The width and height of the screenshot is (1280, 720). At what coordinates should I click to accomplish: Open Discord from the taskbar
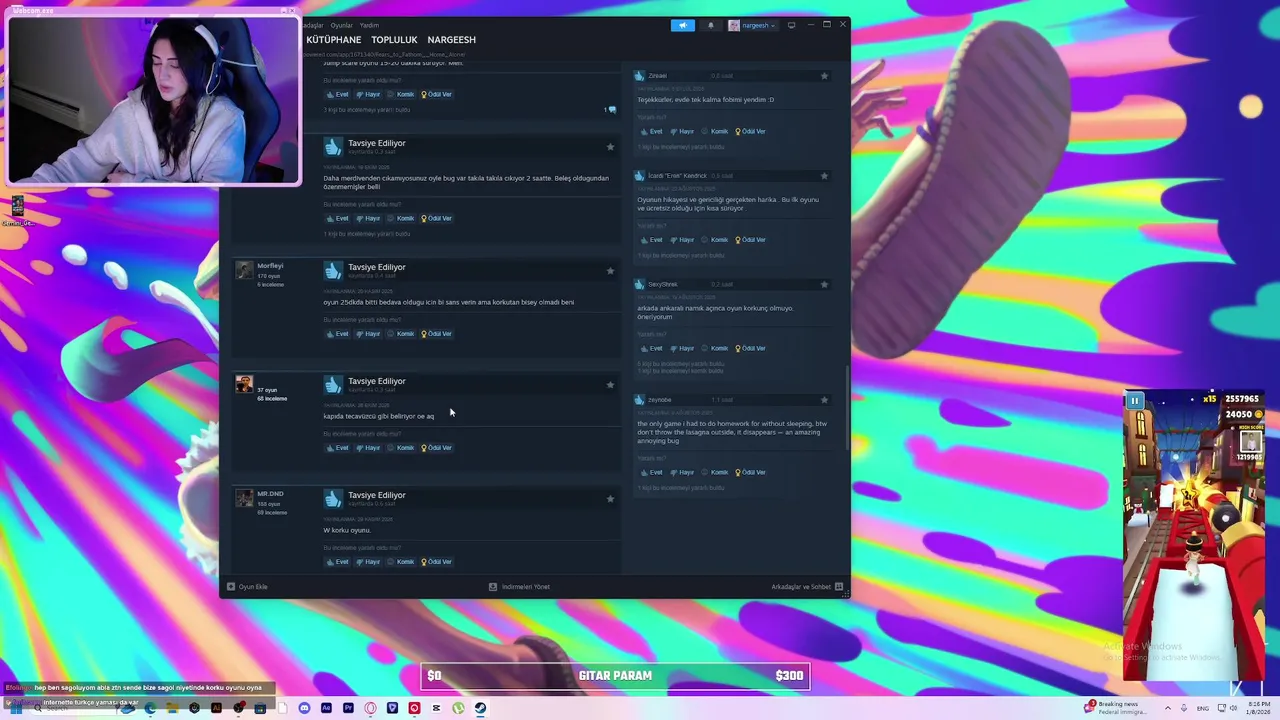(x=304, y=708)
